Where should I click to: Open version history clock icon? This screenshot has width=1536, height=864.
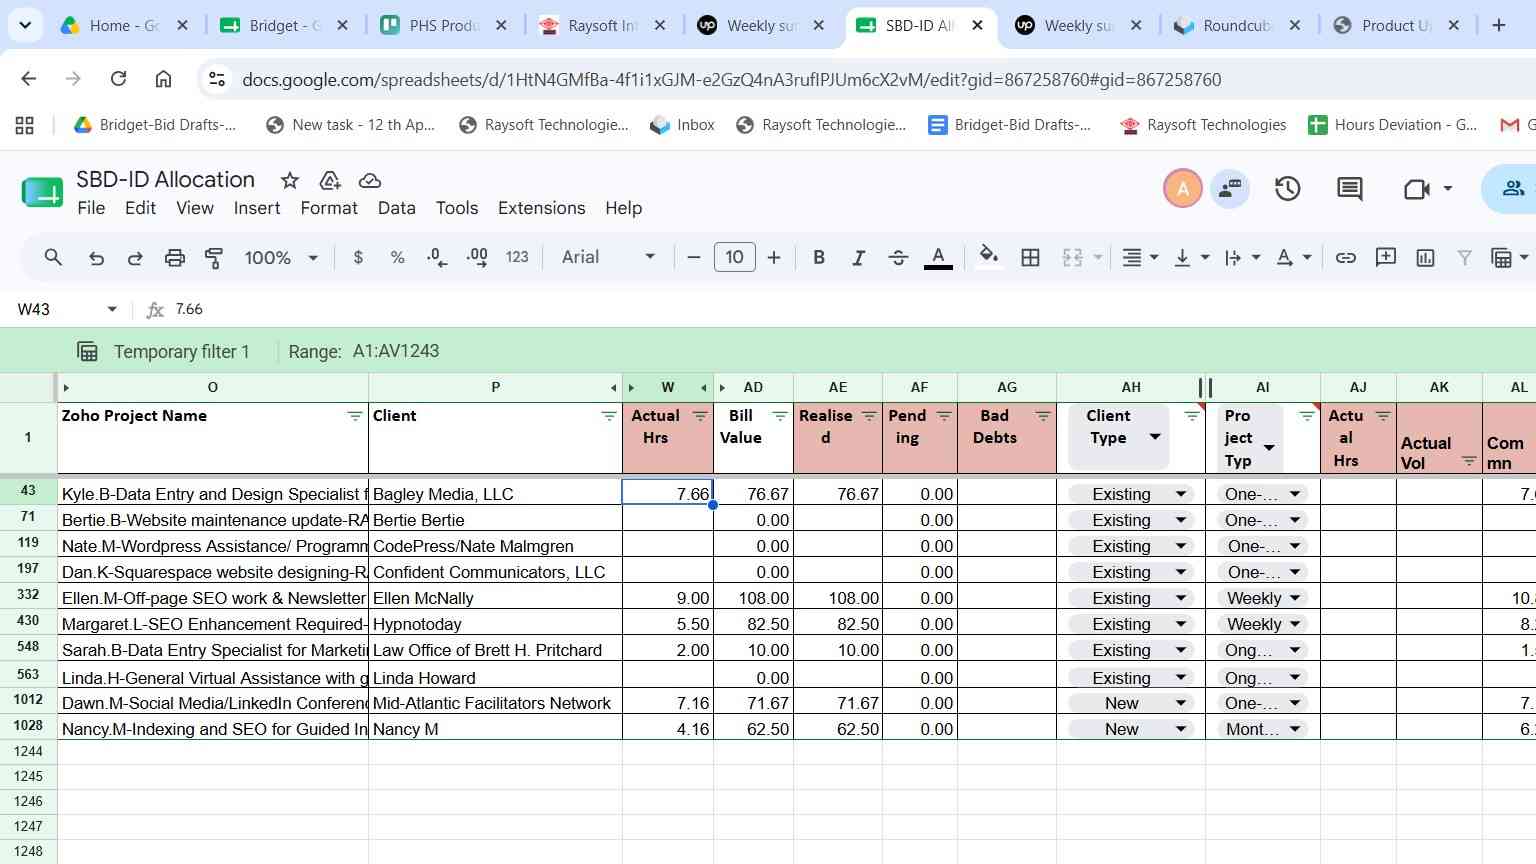(x=1287, y=188)
